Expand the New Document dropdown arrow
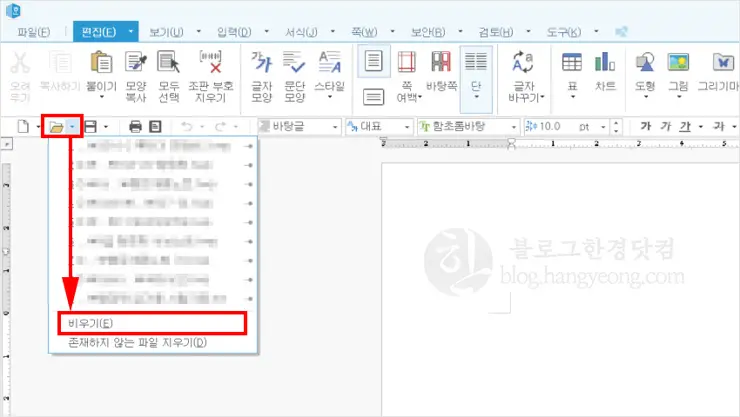 [x=38, y=127]
